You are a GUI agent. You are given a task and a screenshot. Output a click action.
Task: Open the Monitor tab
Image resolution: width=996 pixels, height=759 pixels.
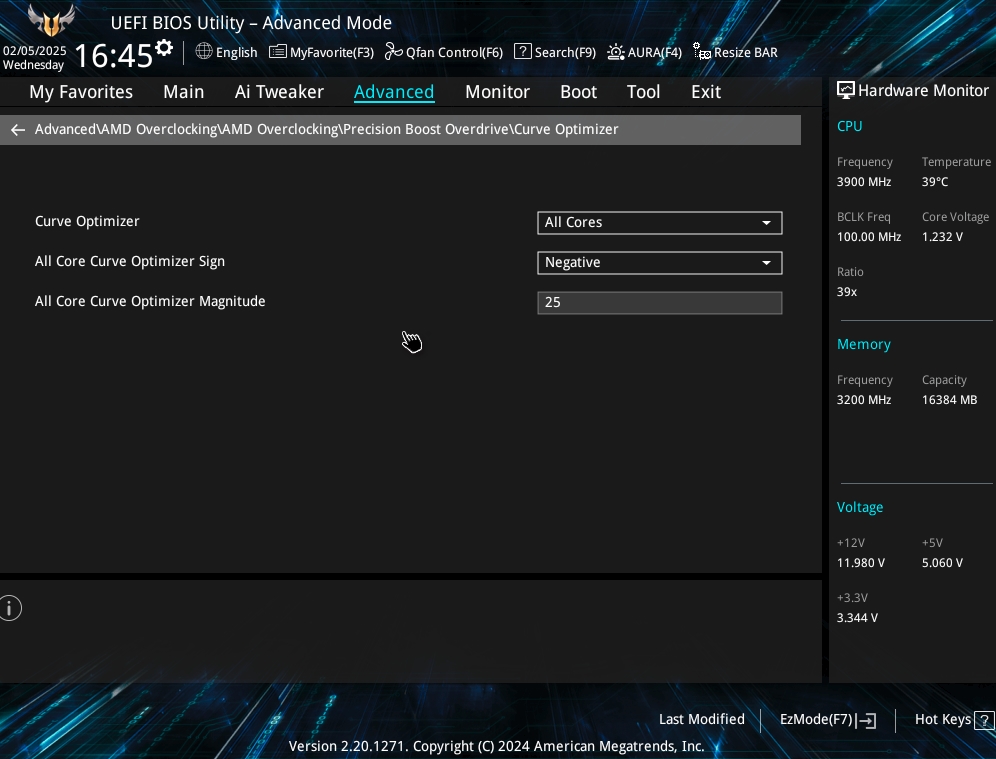[x=497, y=92]
